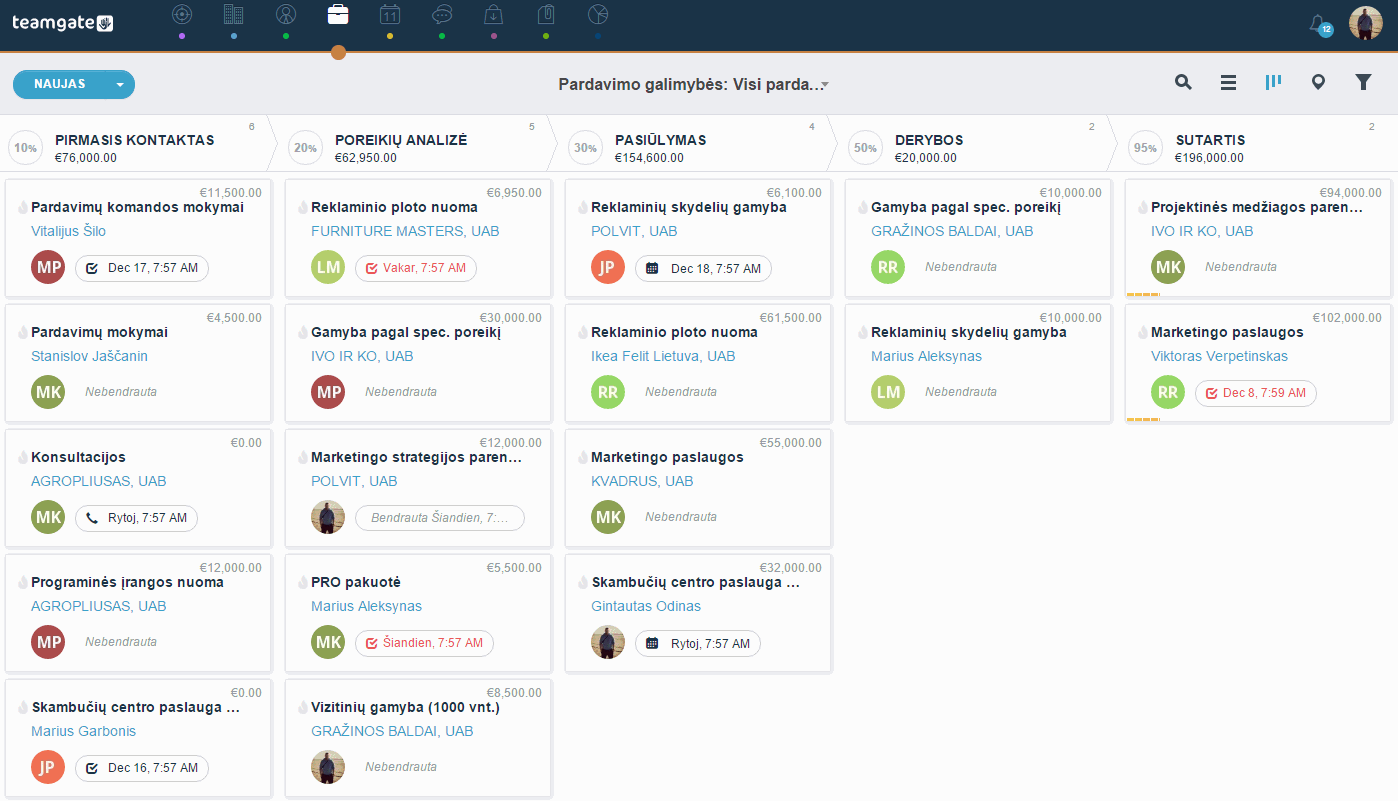The width and height of the screenshot is (1398, 801).
Task: Click the drop icon on Konsultacijos card
Action: coord(22,457)
